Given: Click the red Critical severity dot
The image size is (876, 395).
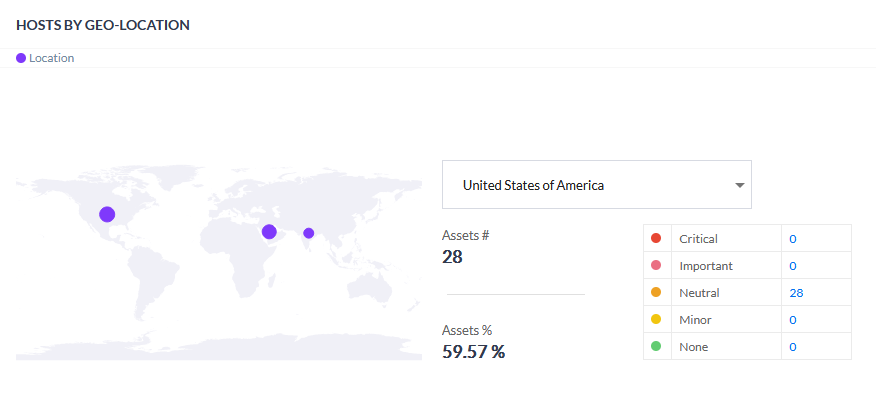Looking at the screenshot, I should [x=656, y=239].
